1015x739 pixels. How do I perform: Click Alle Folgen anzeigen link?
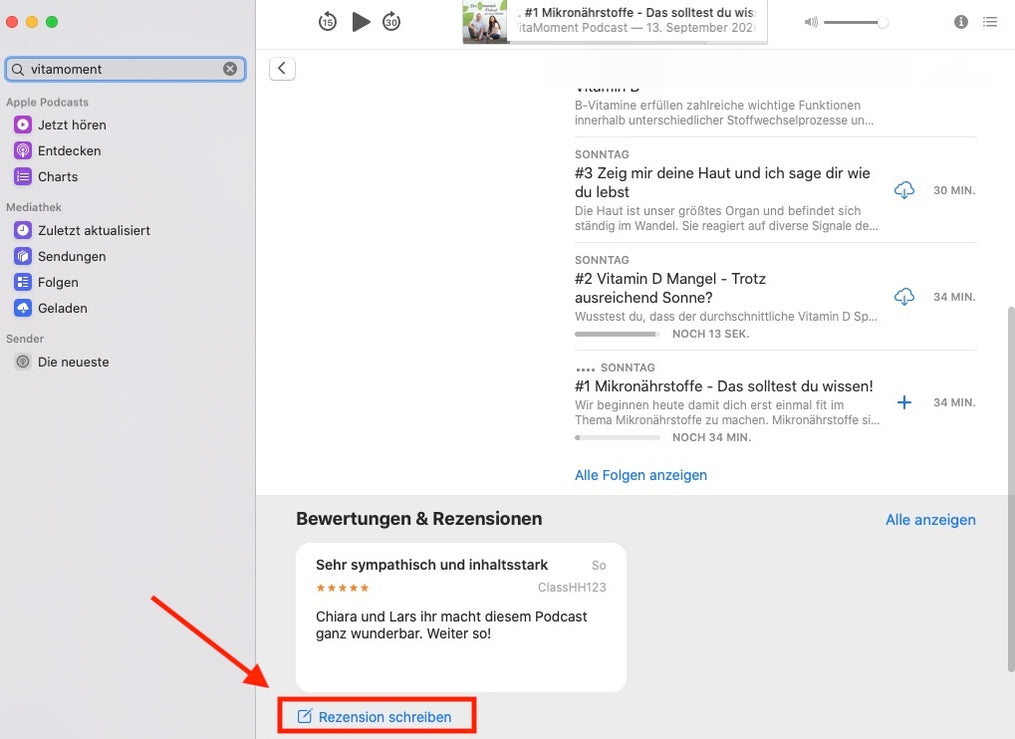coord(641,475)
